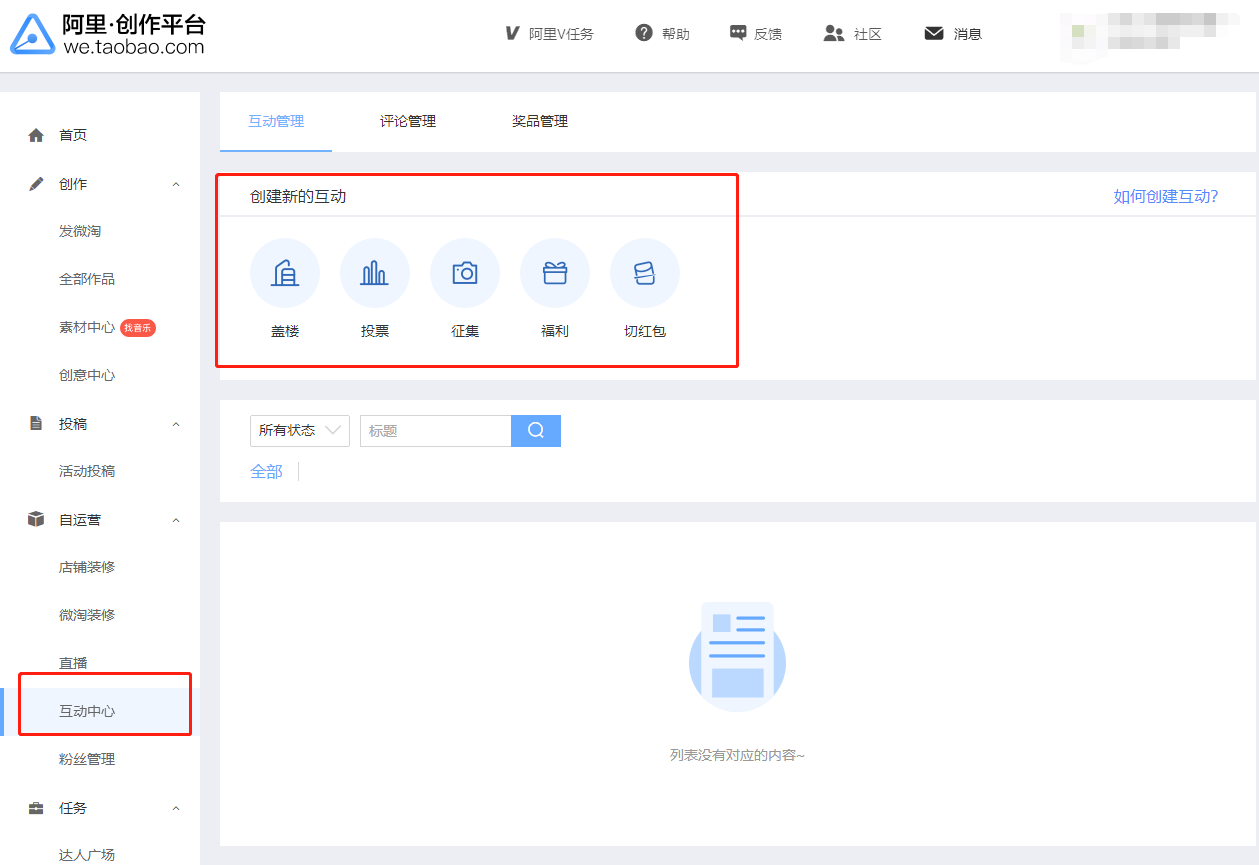This screenshot has height=865, width=1259.
Task: Click the 阿里·创作平台 logo icon
Action: tap(32, 35)
